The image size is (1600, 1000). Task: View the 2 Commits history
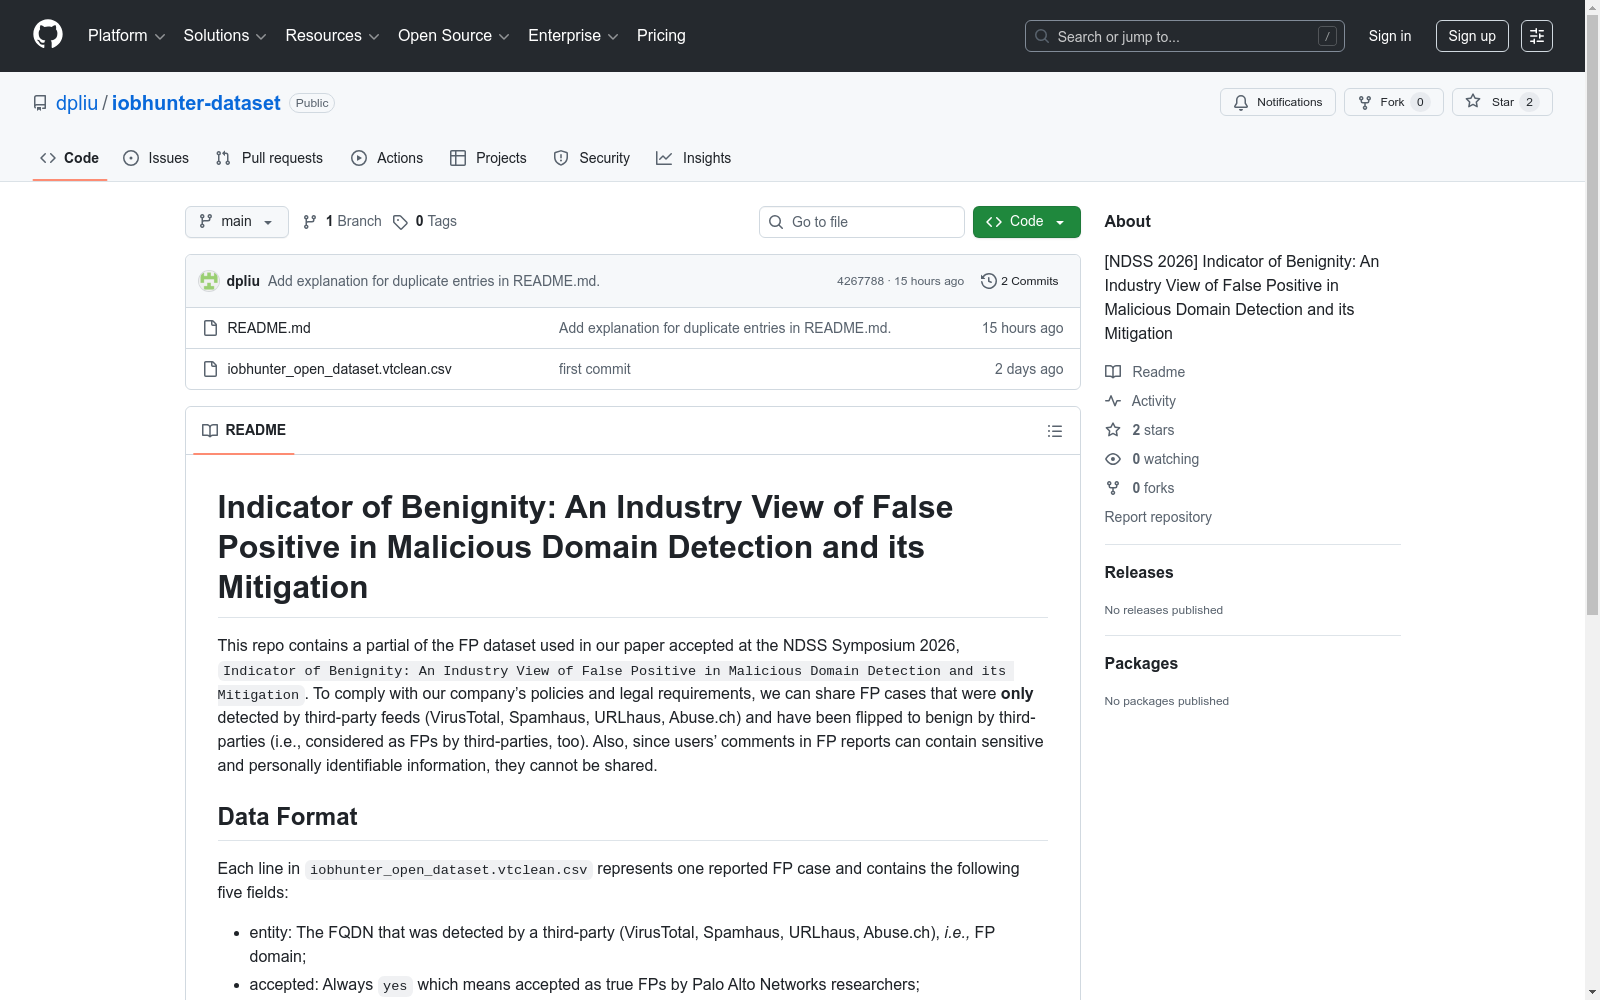pos(1020,281)
